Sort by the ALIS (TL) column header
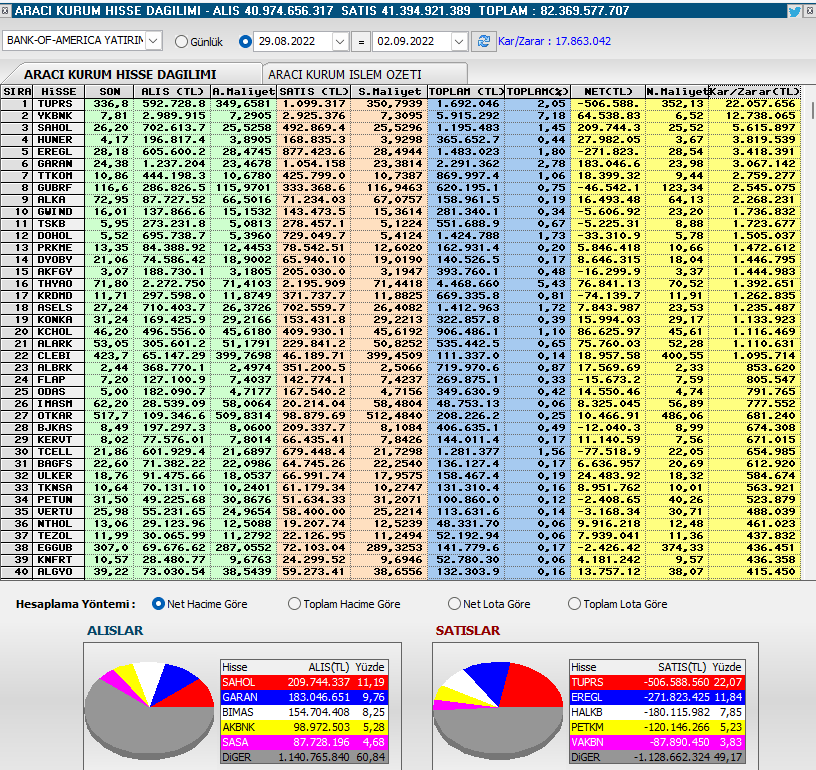 [172, 92]
